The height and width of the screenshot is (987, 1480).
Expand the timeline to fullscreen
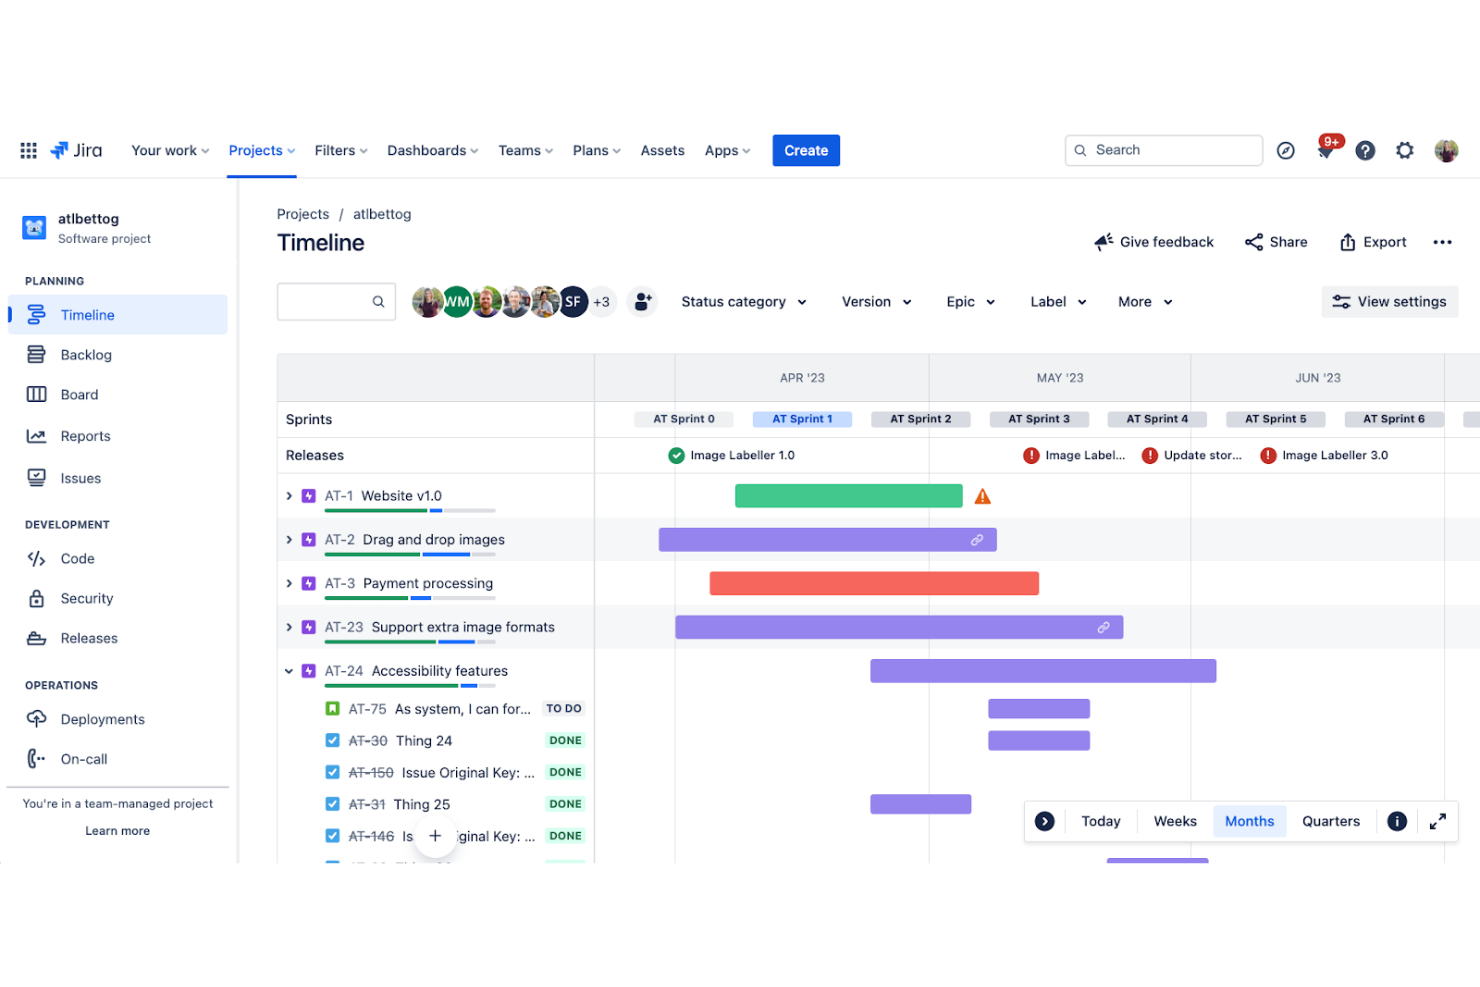coord(1437,821)
